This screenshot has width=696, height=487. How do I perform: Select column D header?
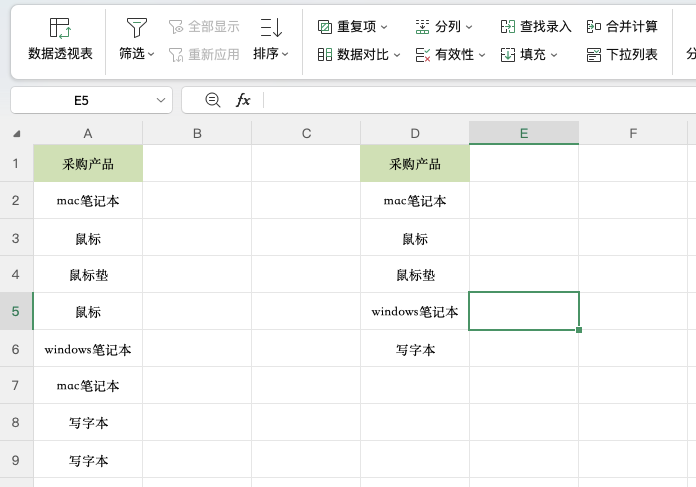tap(415, 133)
